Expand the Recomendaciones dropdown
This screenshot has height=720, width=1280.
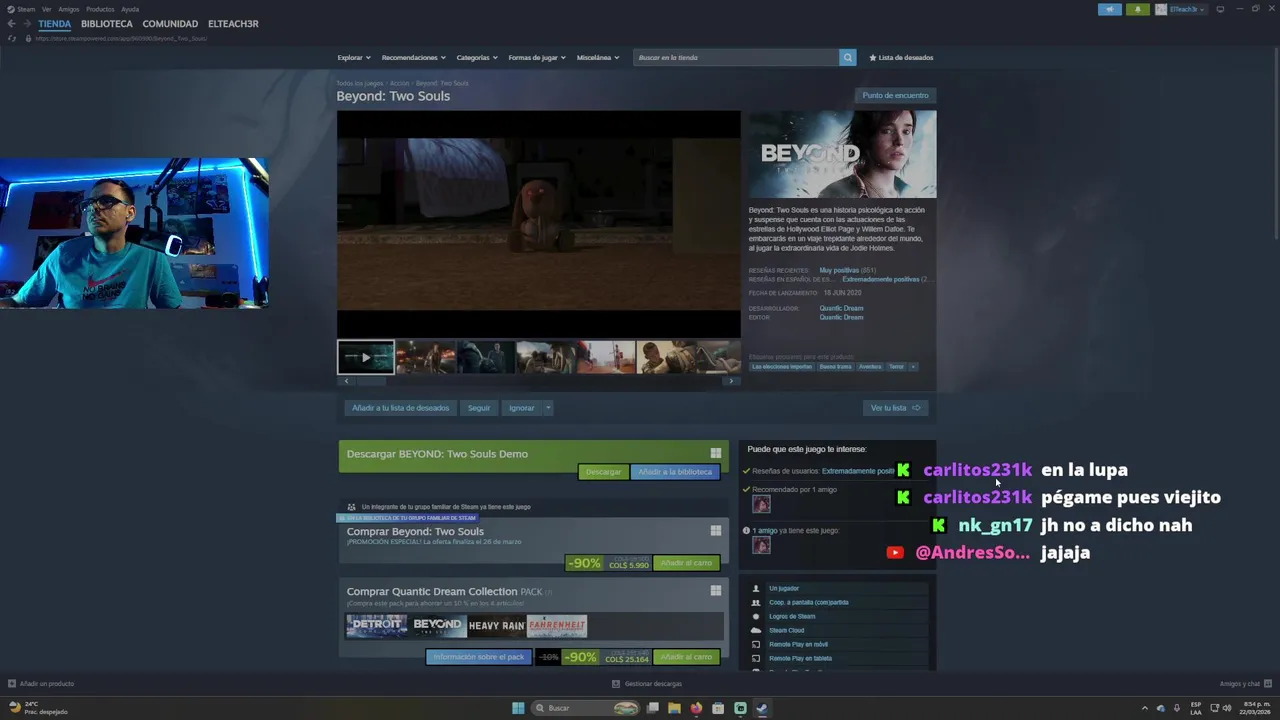(414, 57)
